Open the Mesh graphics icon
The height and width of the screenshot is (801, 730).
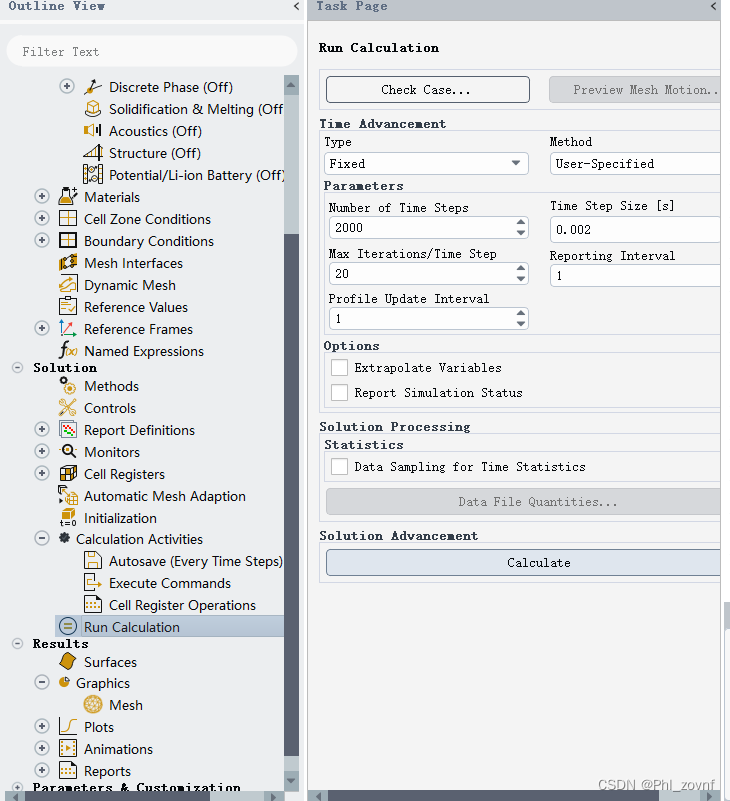tap(93, 705)
